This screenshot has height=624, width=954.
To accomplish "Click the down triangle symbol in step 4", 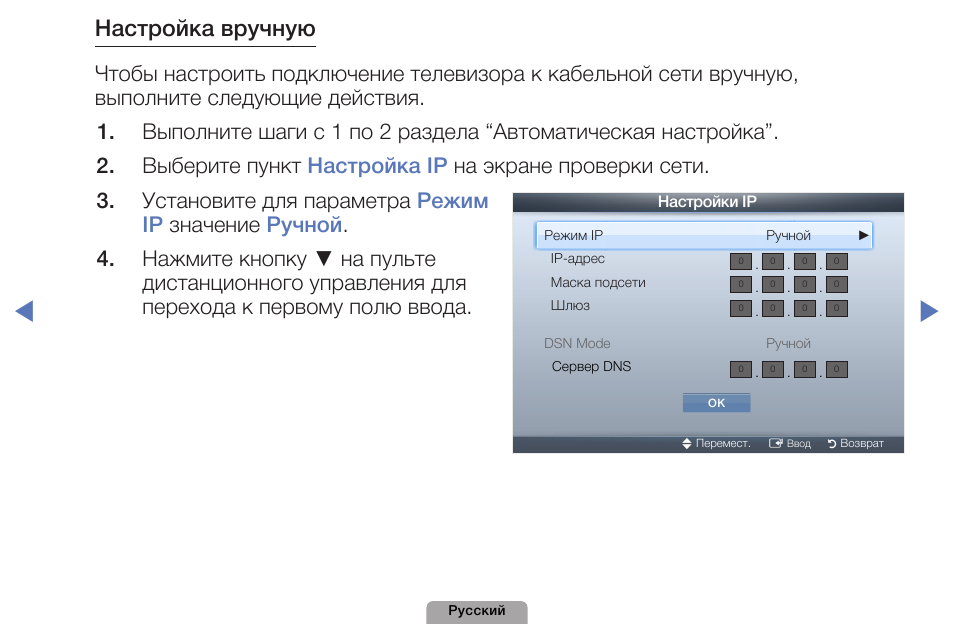I will pos(322,260).
